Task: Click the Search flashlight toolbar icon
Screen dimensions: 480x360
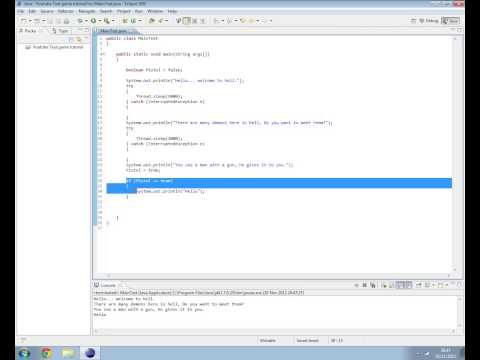Action: tap(160, 21)
